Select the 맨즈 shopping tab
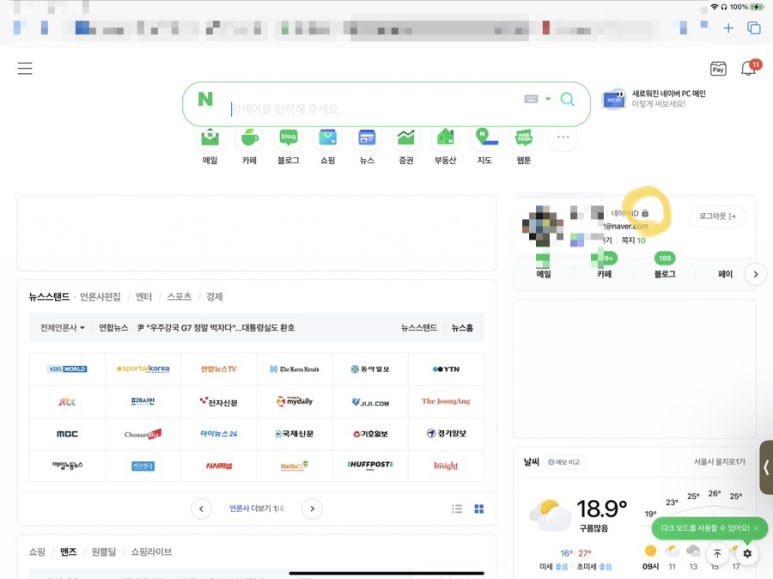This screenshot has width=773, height=579. coord(68,551)
